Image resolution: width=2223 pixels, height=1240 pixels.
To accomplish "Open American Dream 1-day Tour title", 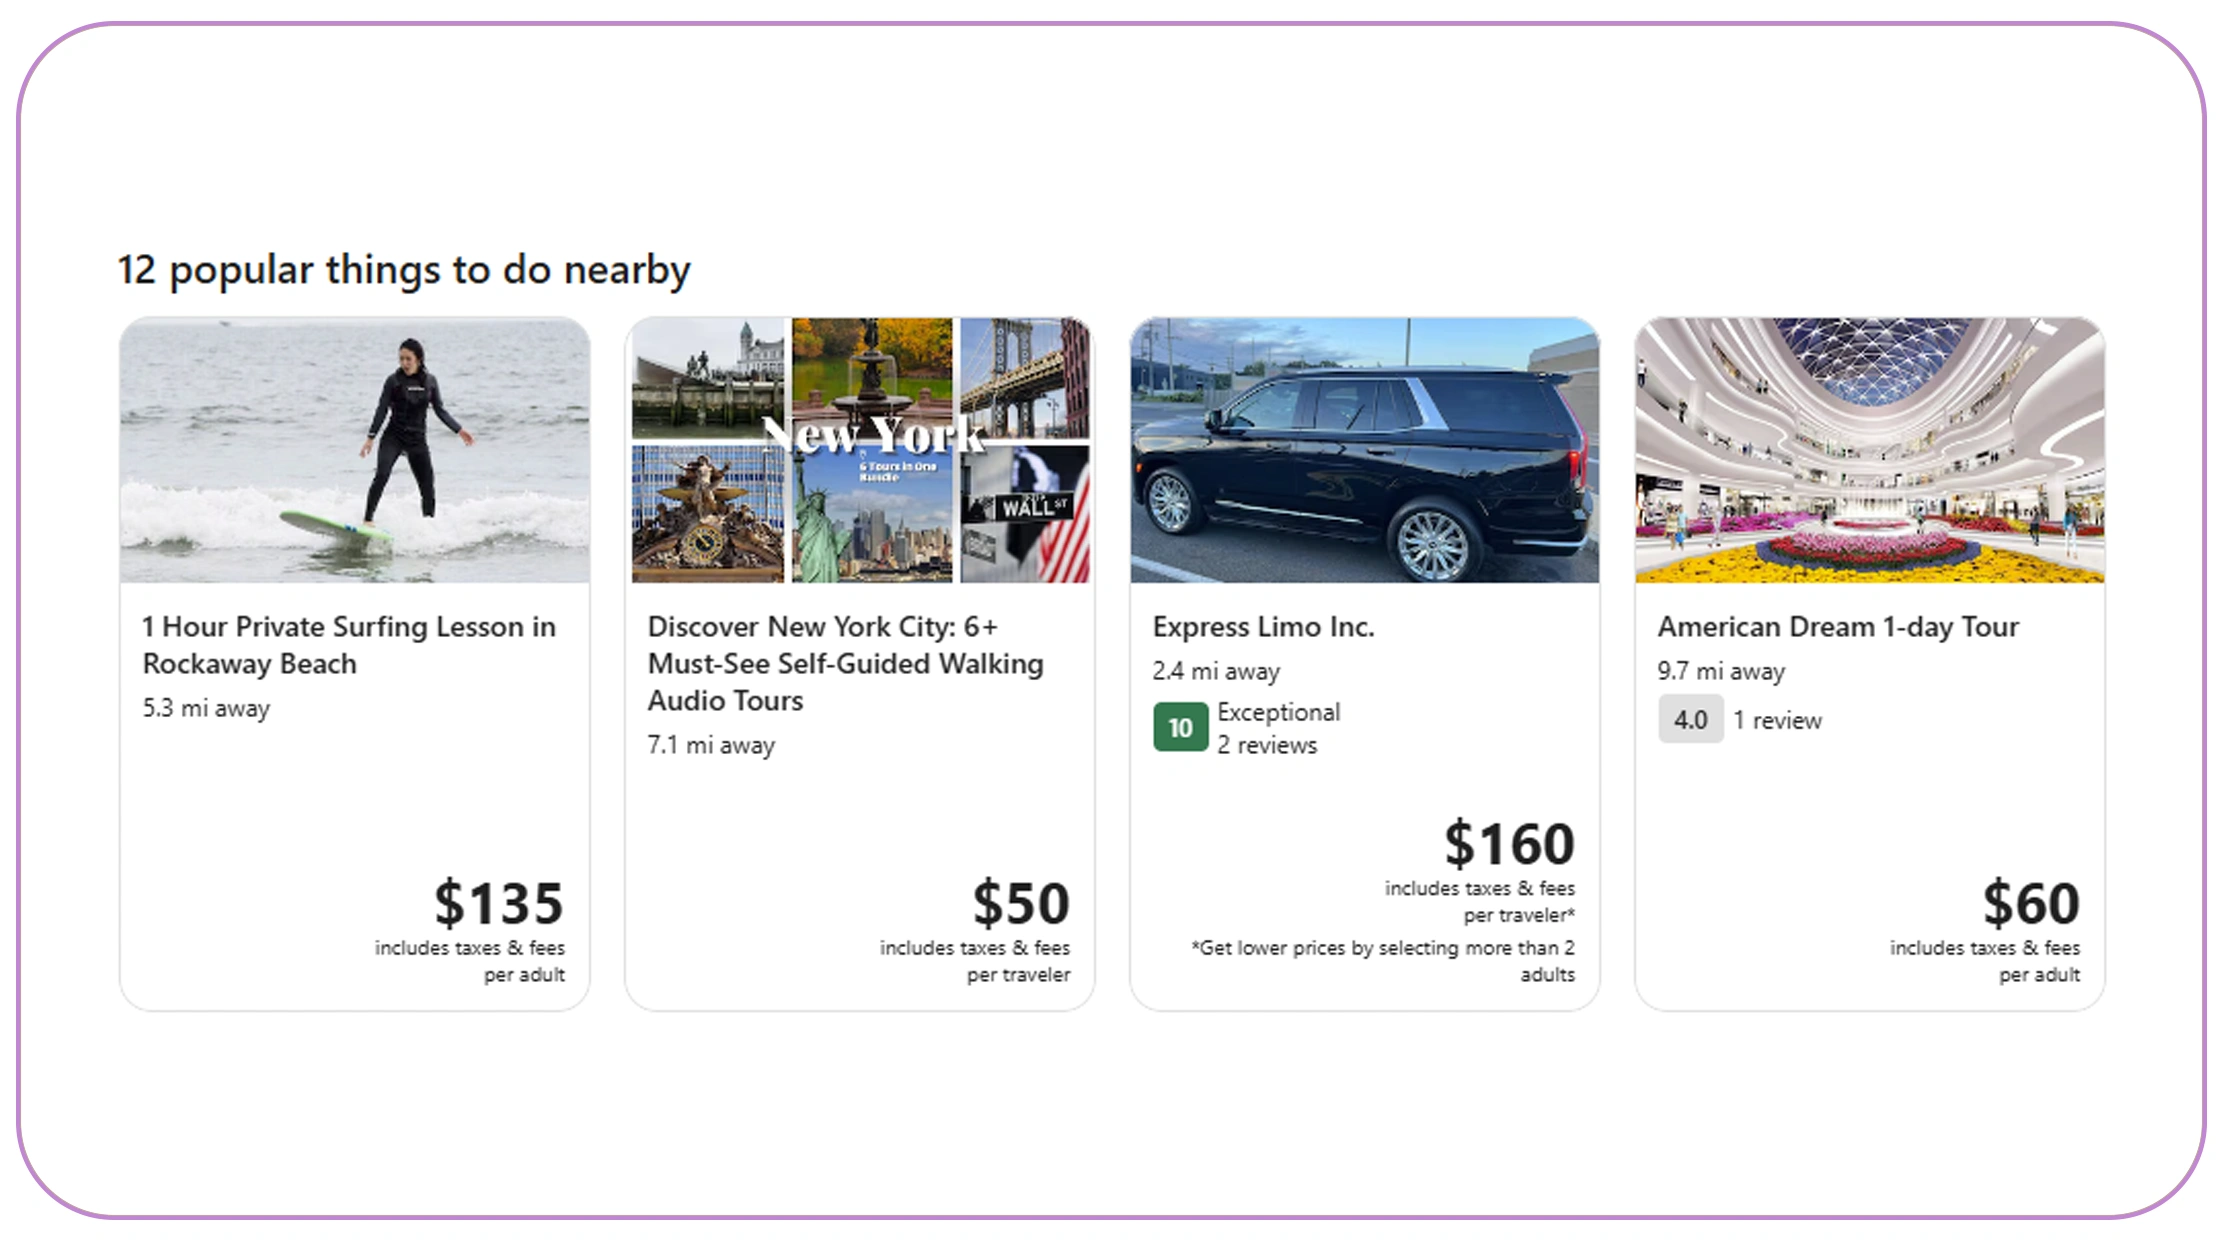I will pyautogui.click(x=1838, y=627).
